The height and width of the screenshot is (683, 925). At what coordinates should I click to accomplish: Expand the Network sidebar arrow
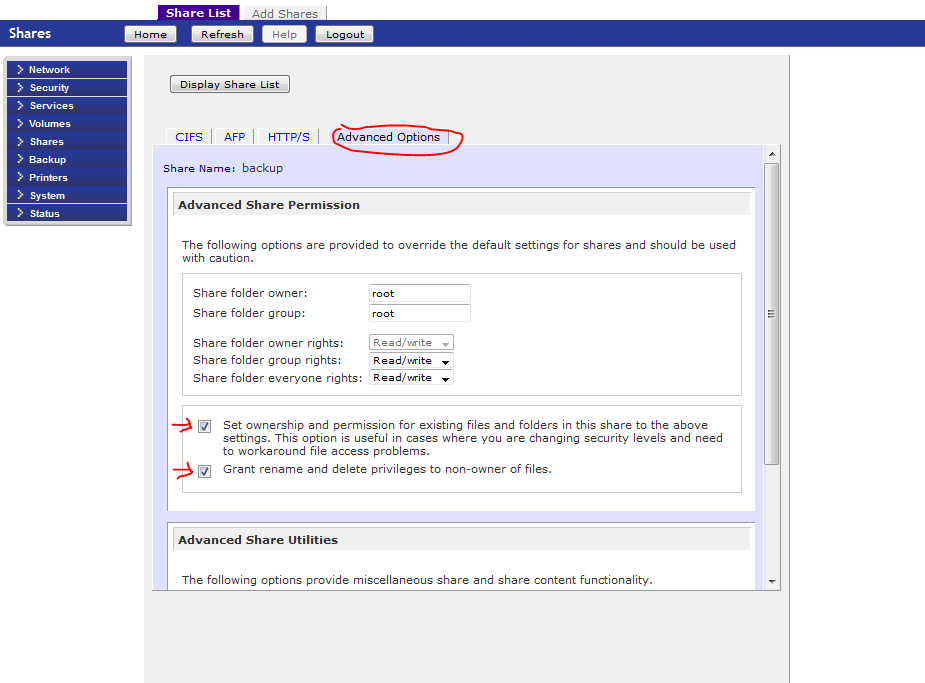20,70
